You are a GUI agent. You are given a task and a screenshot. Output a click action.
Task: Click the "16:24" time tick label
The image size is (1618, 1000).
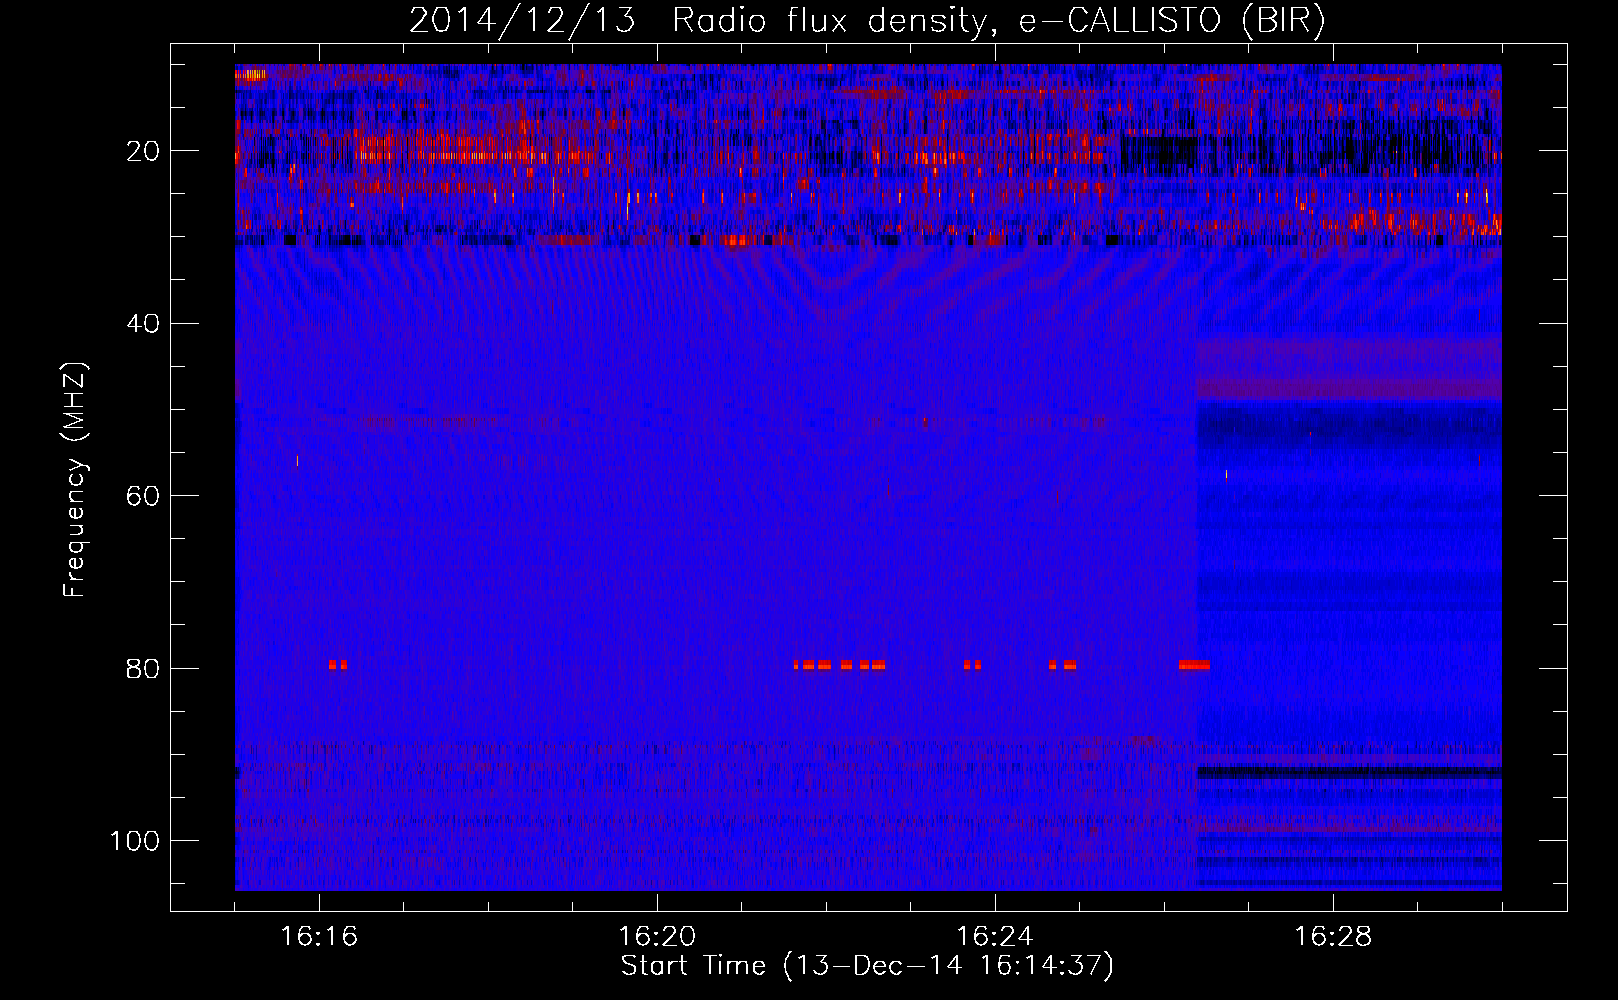coord(995,936)
